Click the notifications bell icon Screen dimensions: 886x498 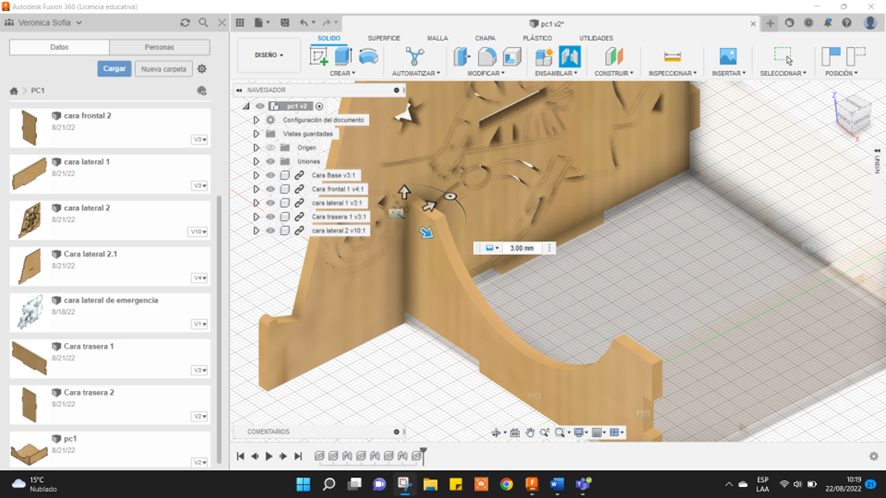[x=828, y=23]
